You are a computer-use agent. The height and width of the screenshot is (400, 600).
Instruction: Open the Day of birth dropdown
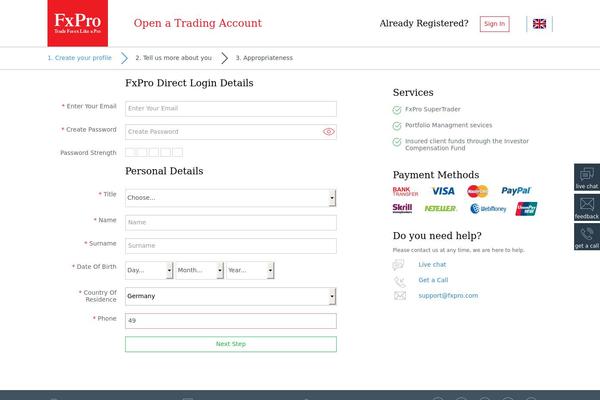[x=149, y=270]
